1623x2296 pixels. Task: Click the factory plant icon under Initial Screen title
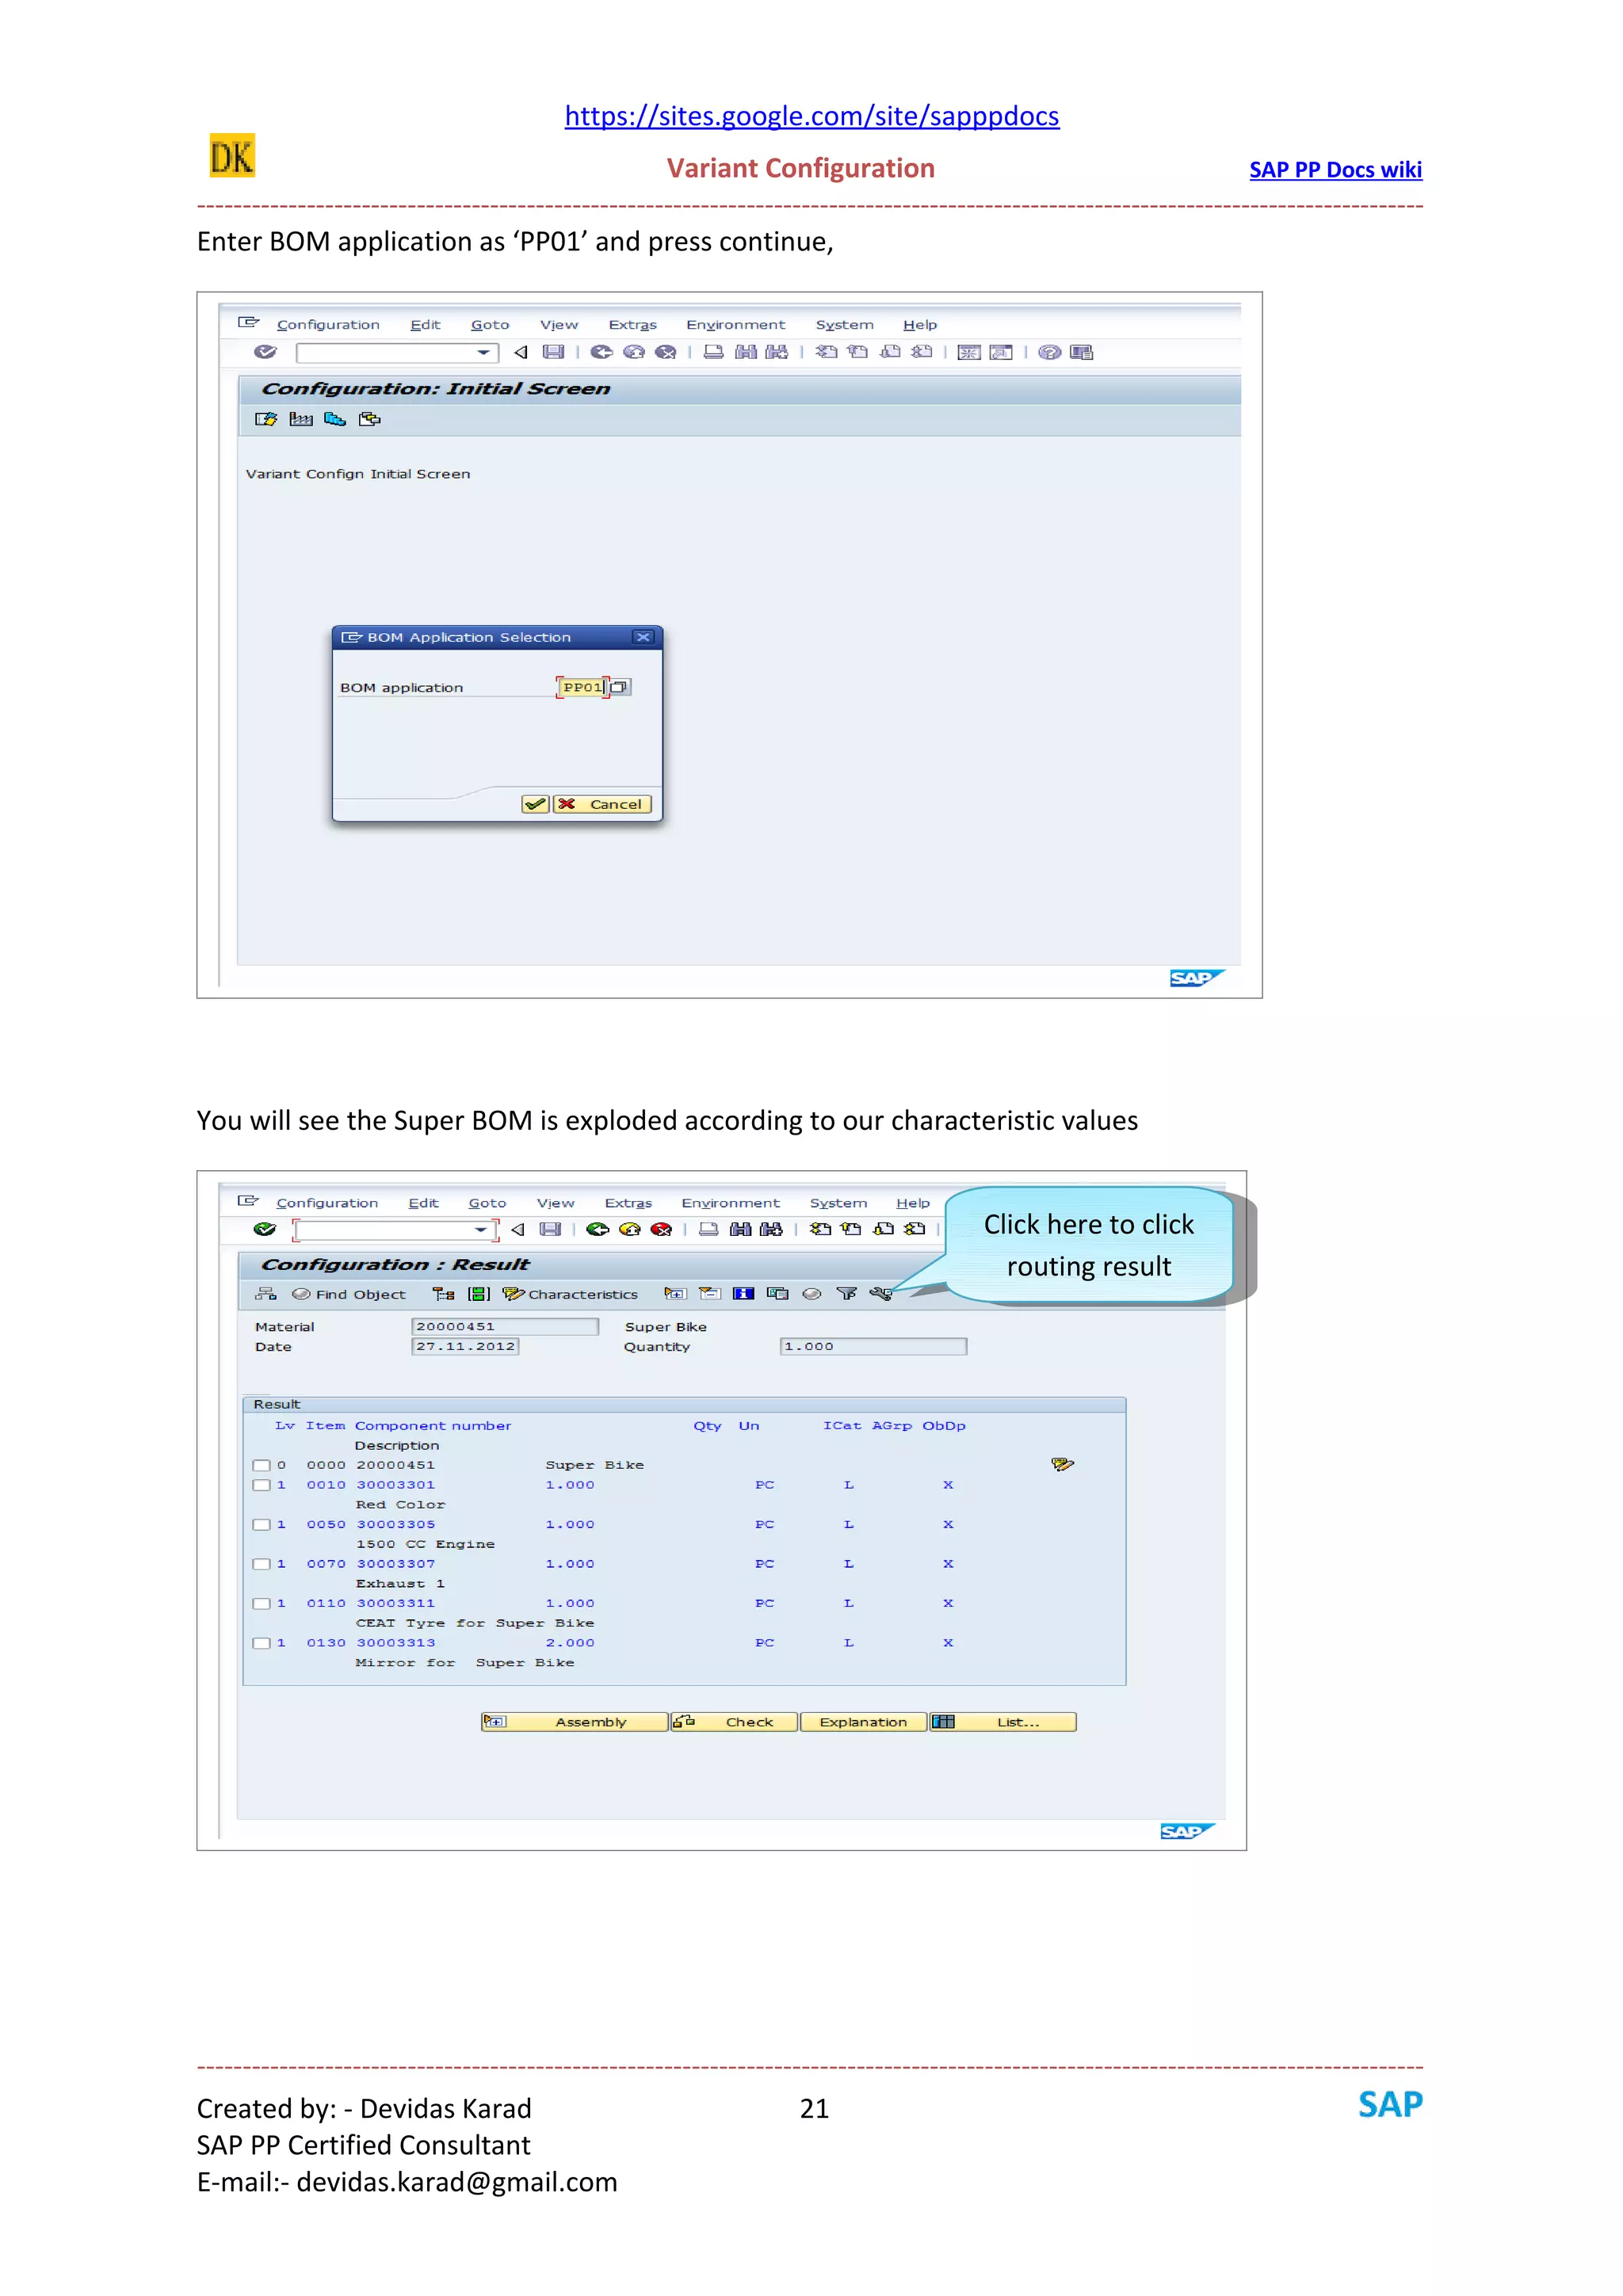[x=301, y=419]
